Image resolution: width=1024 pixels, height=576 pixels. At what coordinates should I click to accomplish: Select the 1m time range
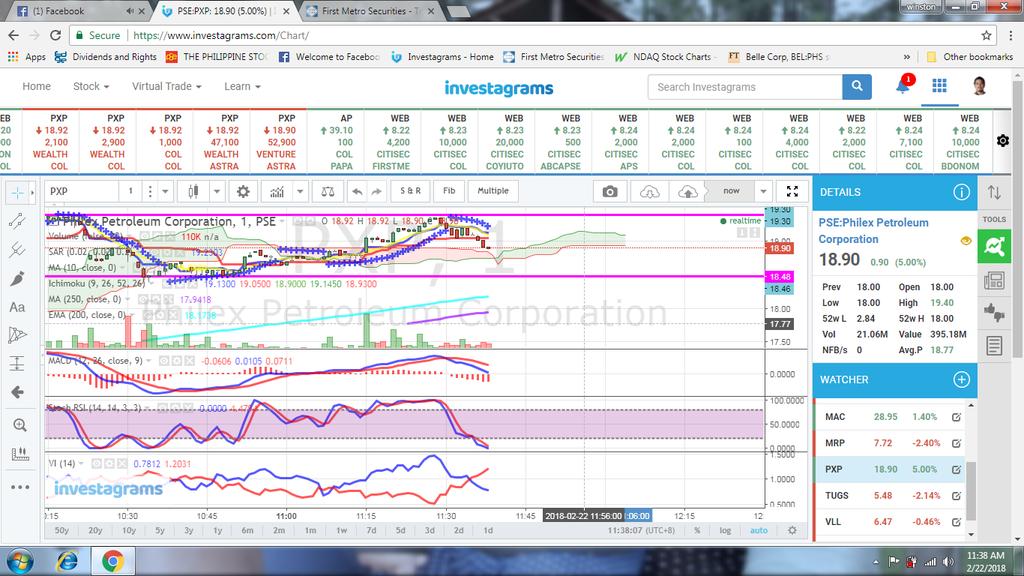(x=310, y=530)
